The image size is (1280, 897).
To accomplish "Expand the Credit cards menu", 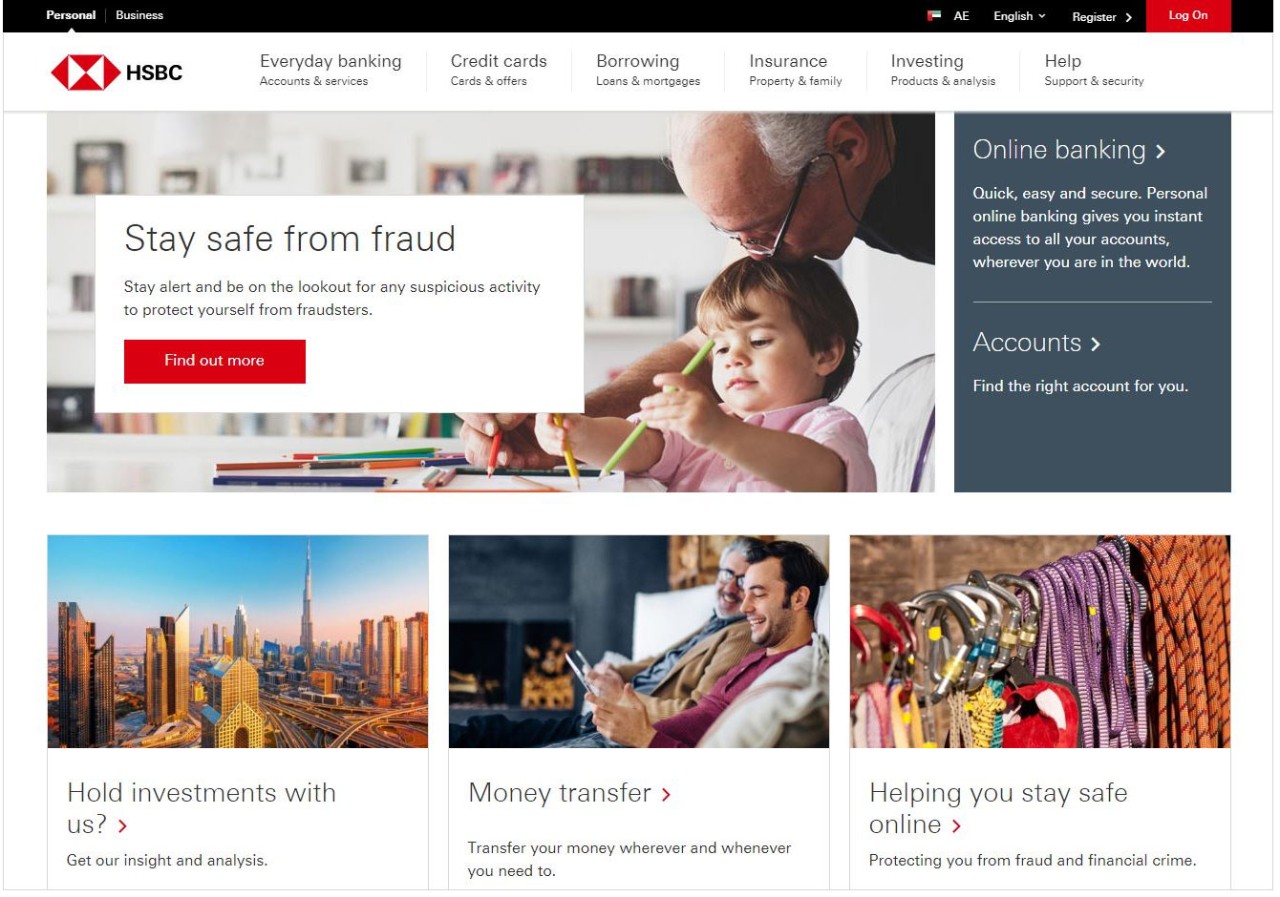I will tap(498, 70).
